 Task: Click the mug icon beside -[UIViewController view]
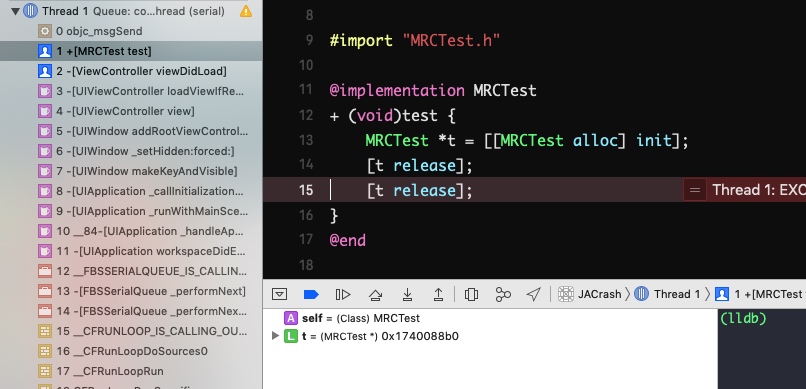point(45,111)
